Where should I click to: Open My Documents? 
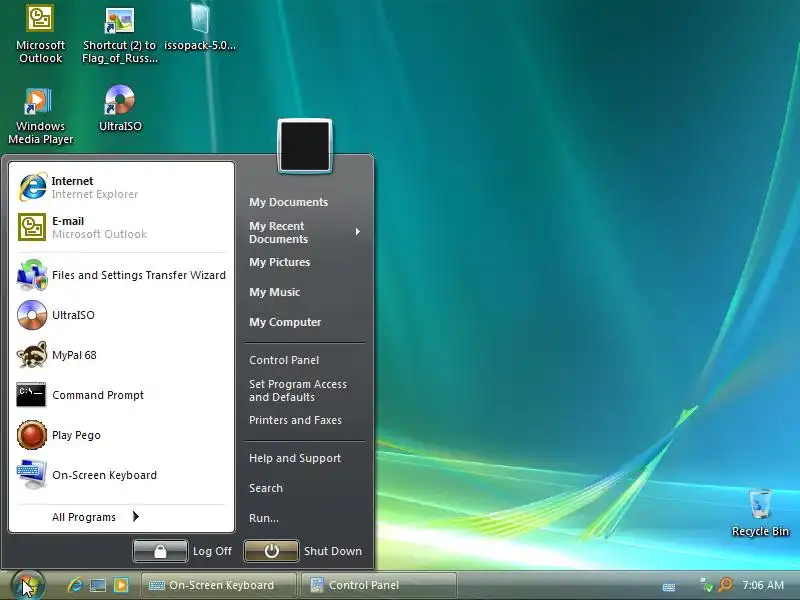click(x=289, y=202)
